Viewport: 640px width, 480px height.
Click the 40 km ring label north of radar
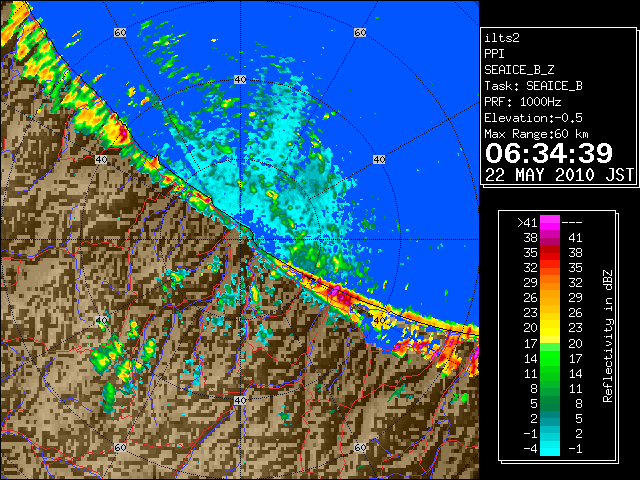(240, 80)
